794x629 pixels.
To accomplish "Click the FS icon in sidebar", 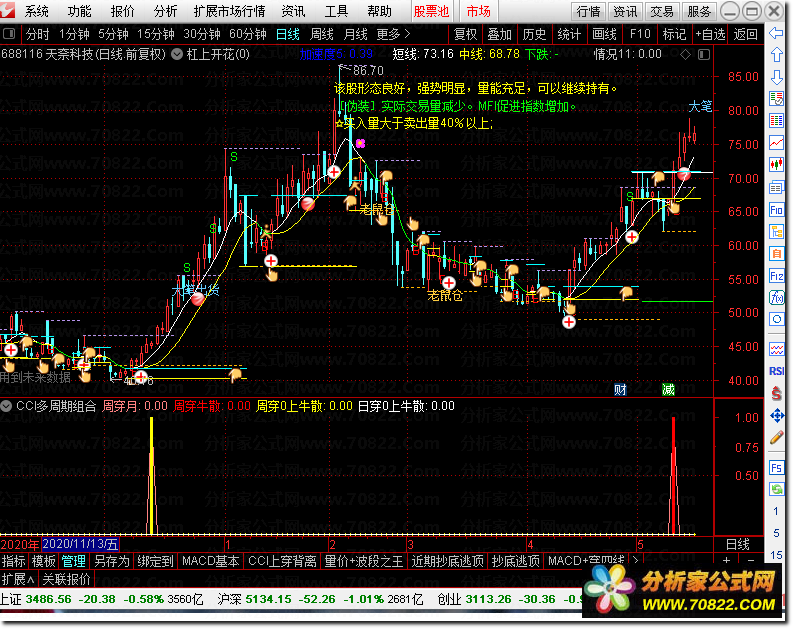I will point(776,467).
